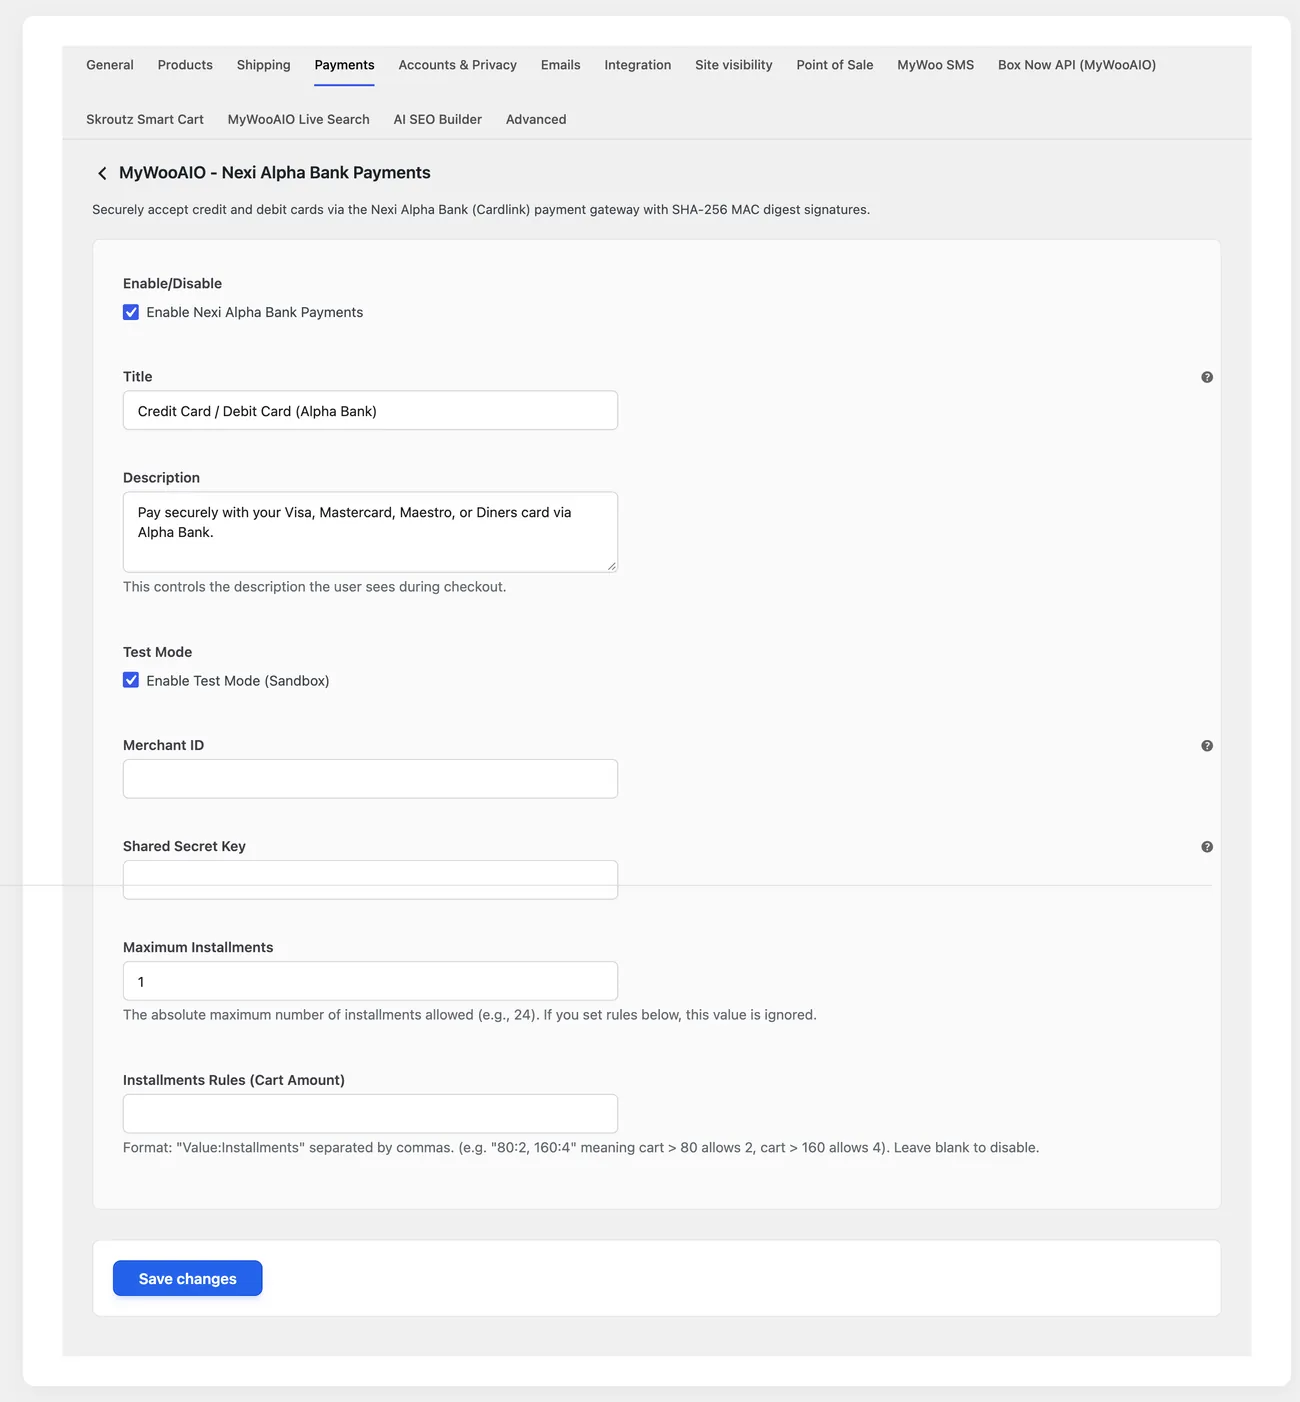Go to the Site visibility tab
Viewport: 1300px width, 1402px height.
tap(734, 65)
